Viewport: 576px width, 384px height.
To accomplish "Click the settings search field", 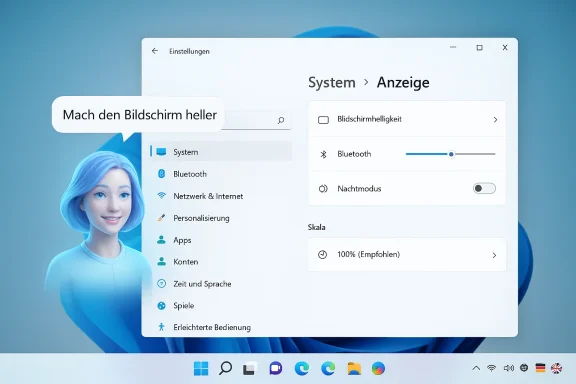I will (x=257, y=120).
